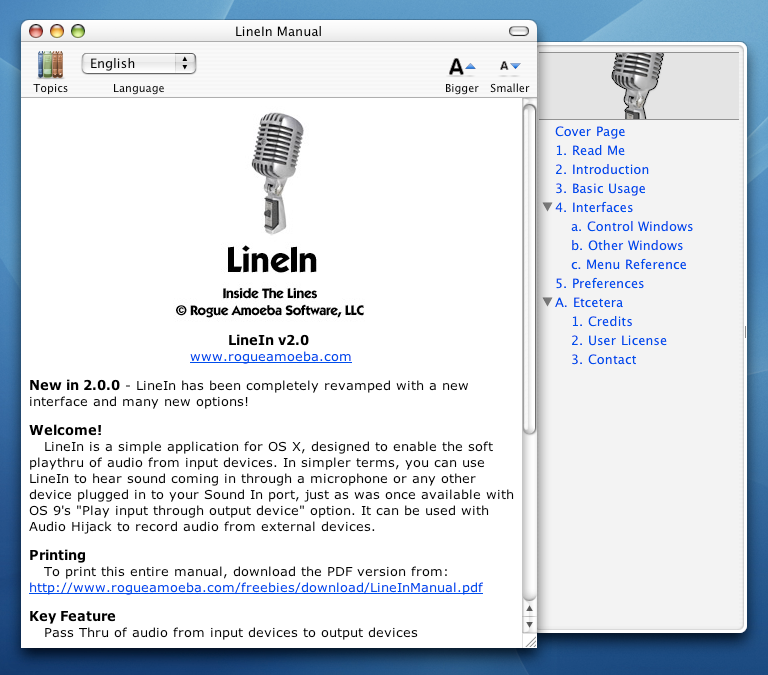The image size is (768, 675).
Task: Open the Topics drawer books icon
Action: [50, 64]
